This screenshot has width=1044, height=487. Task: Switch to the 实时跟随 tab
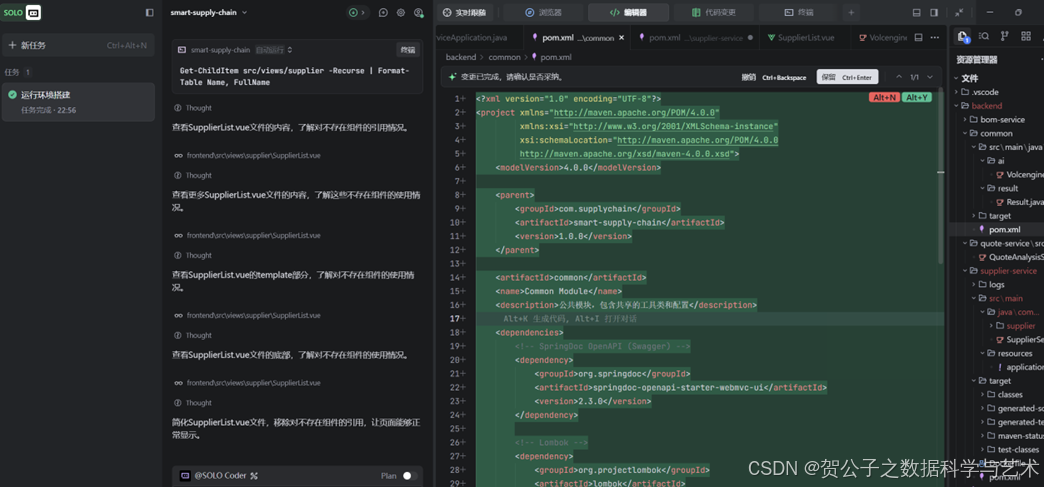(465, 13)
